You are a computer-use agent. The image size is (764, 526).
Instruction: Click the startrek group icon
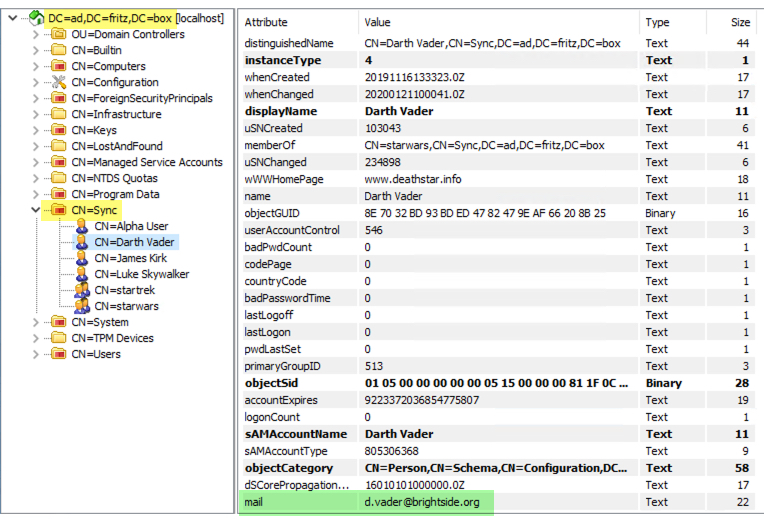[x=82, y=290]
